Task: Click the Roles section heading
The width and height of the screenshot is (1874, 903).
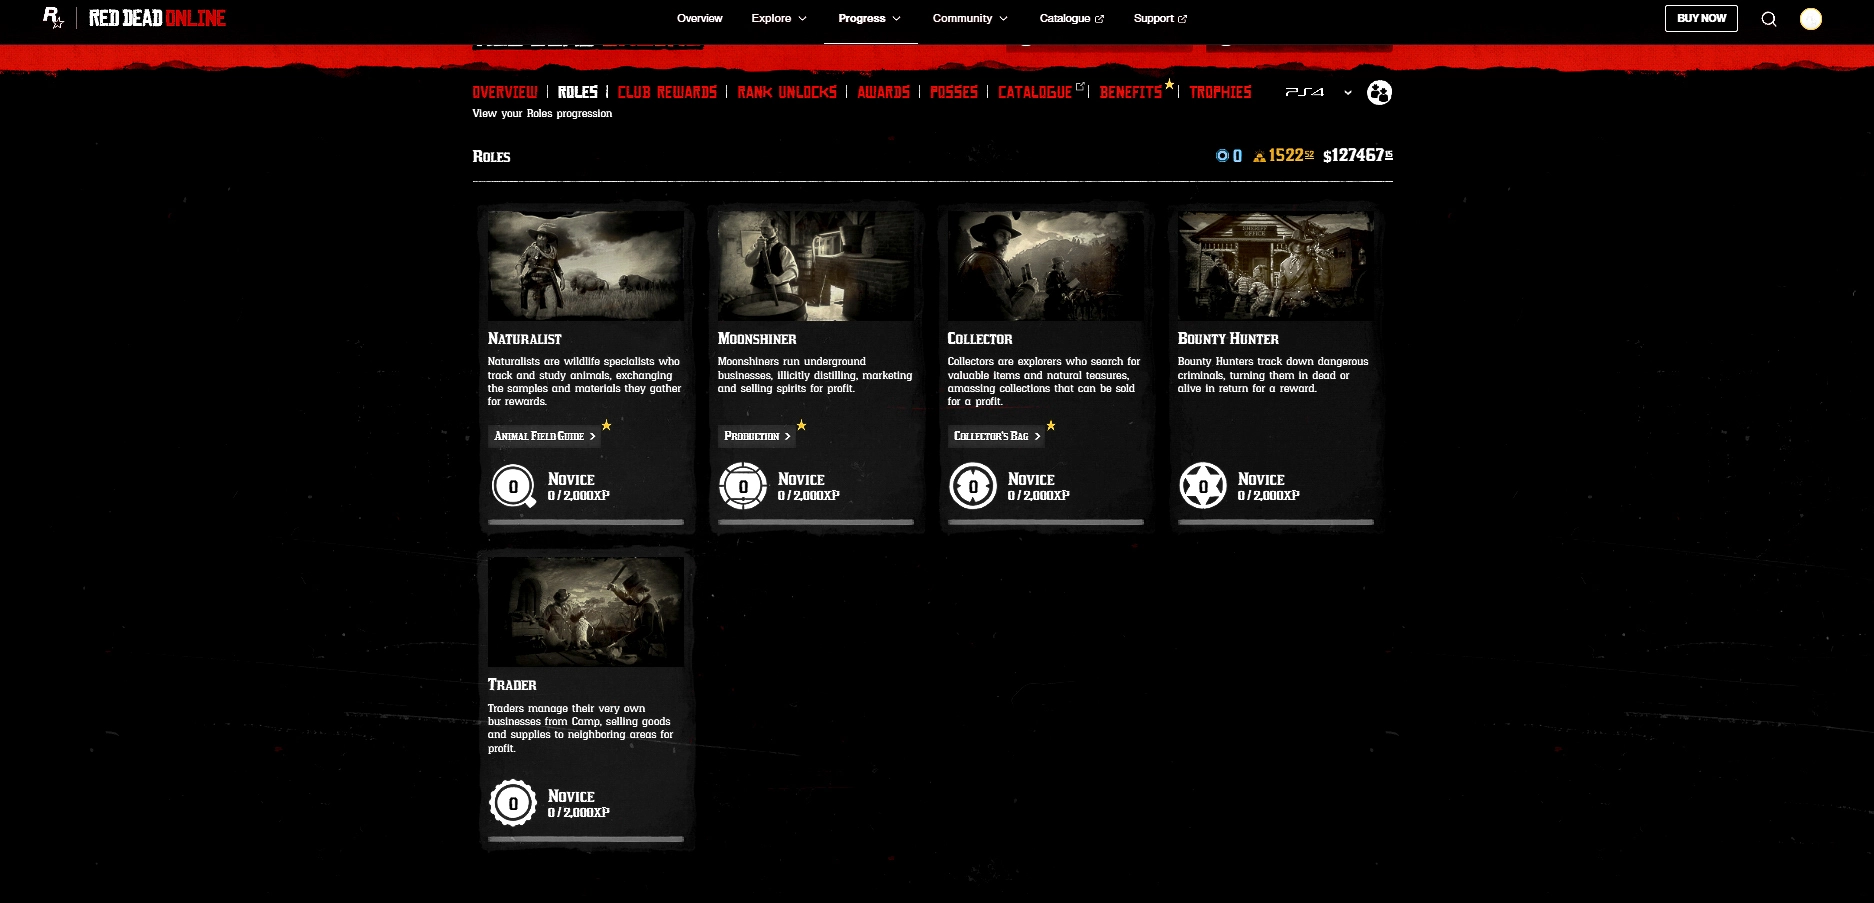Action: click(x=491, y=156)
